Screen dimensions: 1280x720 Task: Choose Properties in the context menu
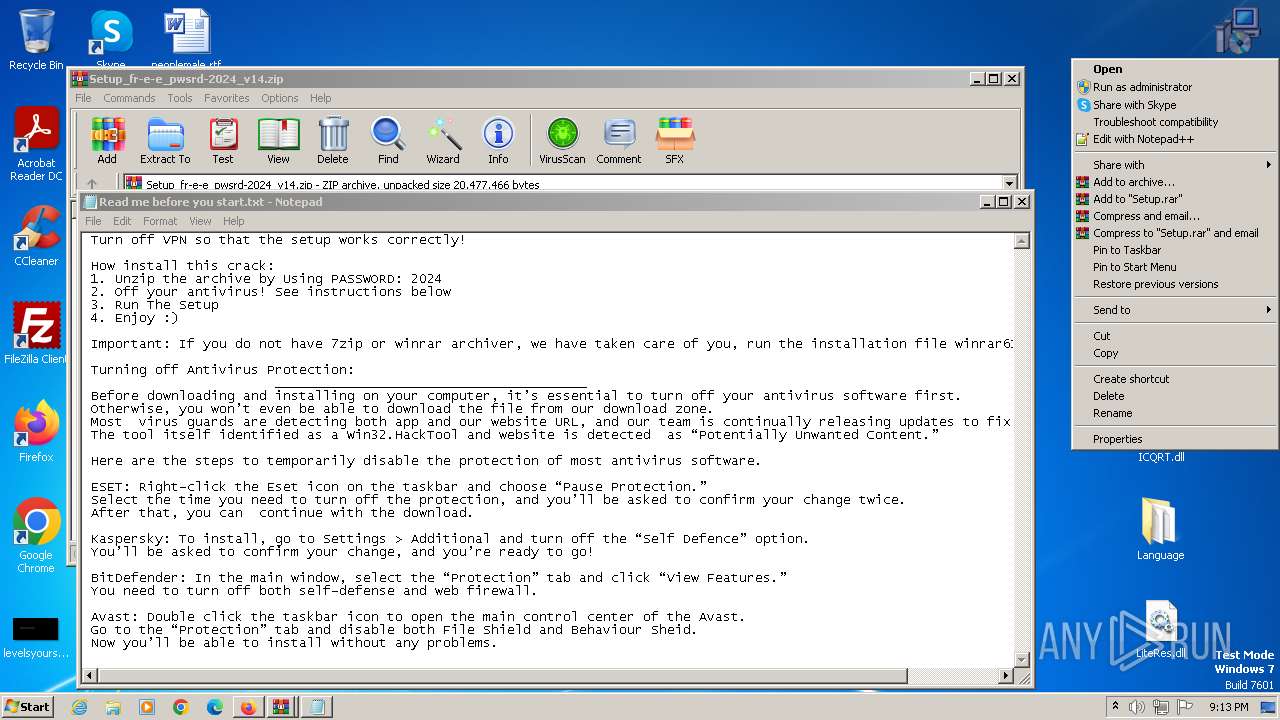click(x=1175, y=439)
